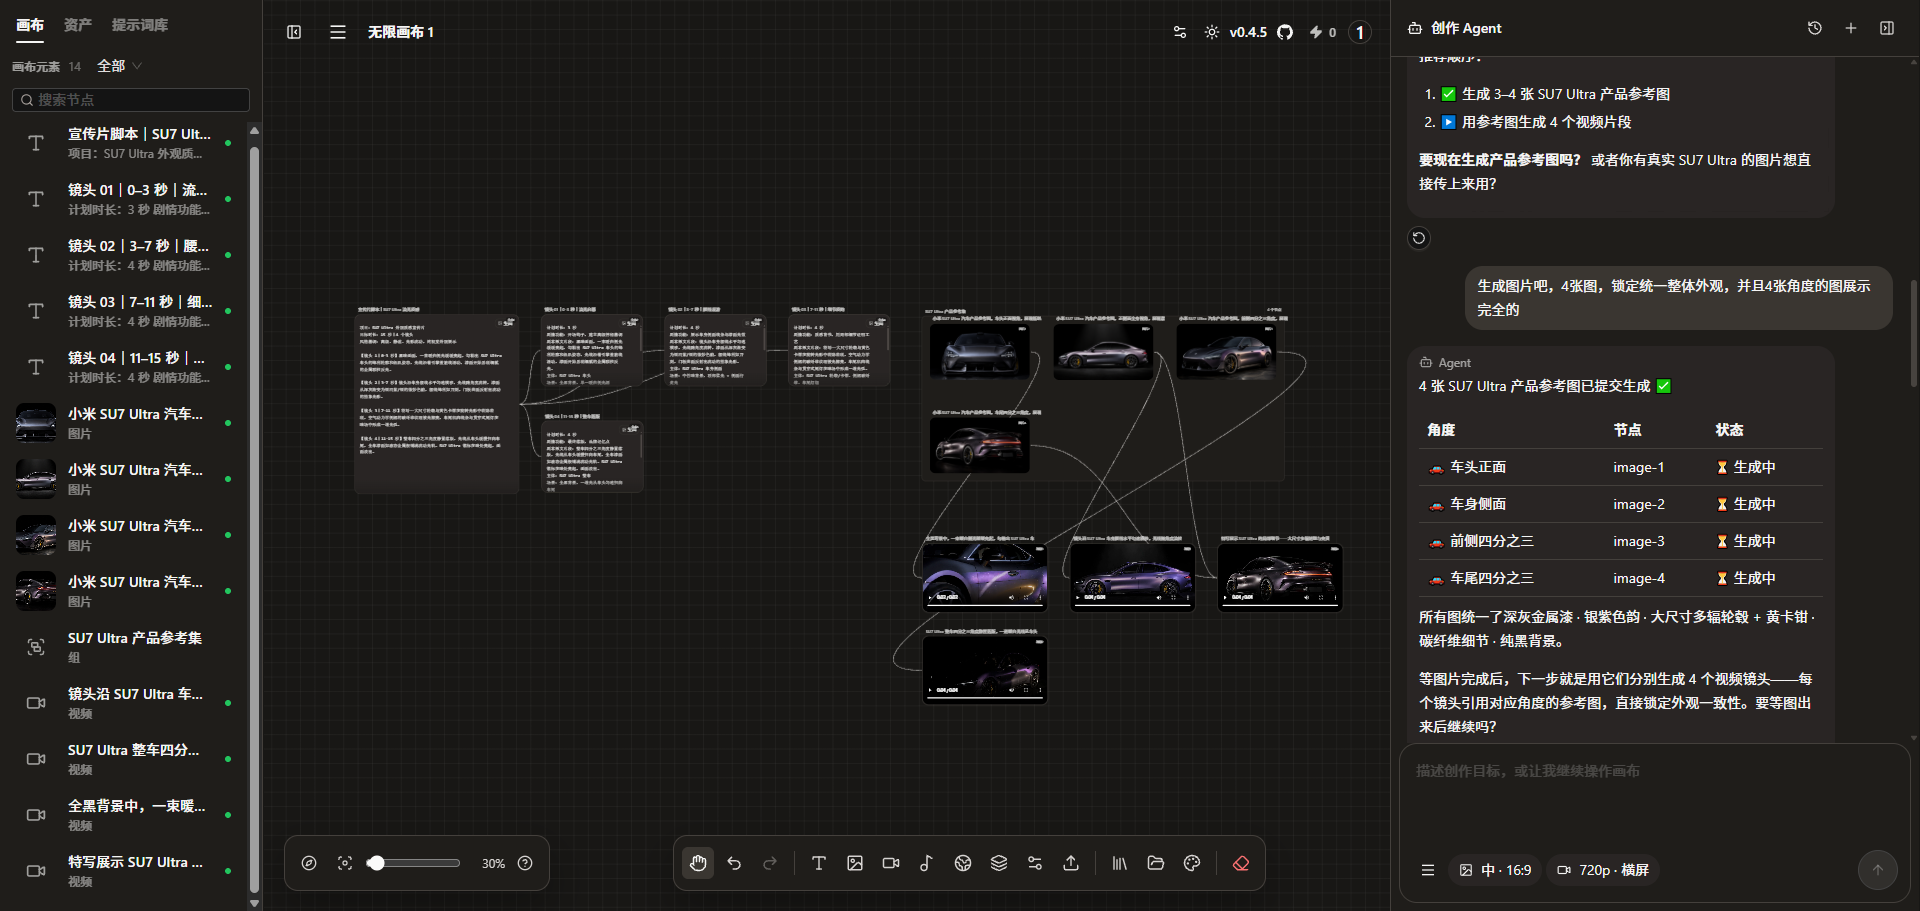Click the 30% zoom value
Image resolution: width=1920 pixels, height=911 pixels.
tap(493, 863)
